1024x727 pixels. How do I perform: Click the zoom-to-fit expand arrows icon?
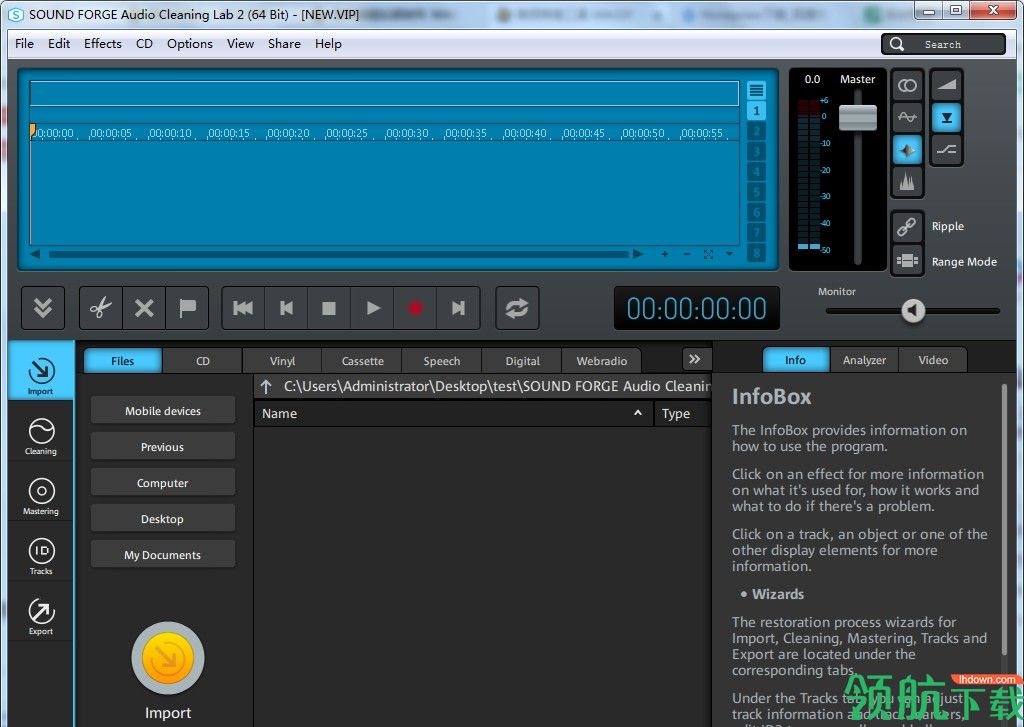(x=709, y=254)
